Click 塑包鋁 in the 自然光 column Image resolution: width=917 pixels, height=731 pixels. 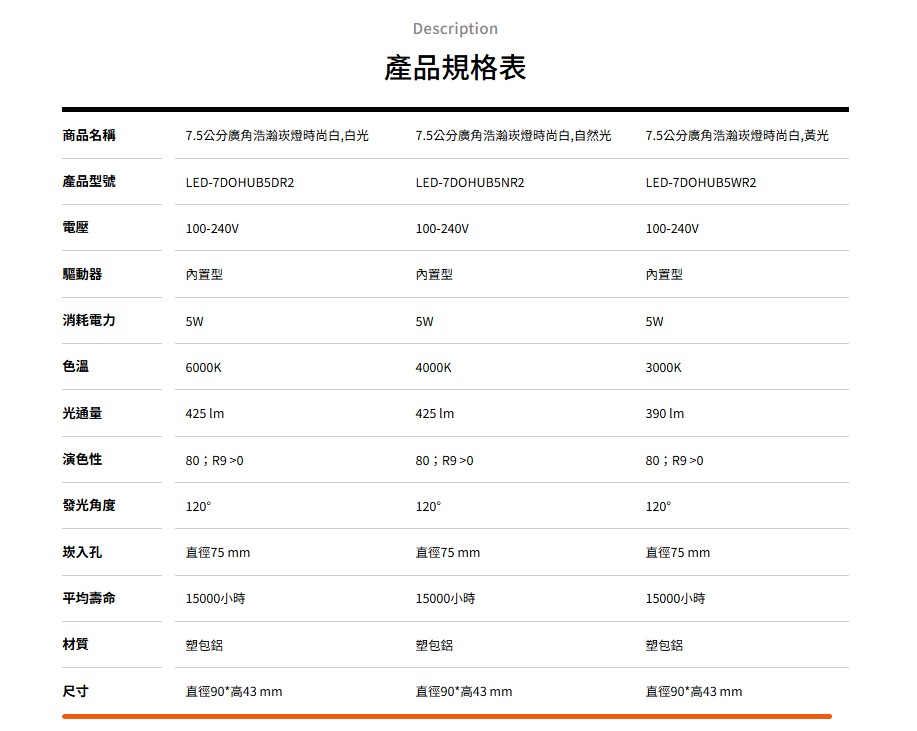coord(434,645)
